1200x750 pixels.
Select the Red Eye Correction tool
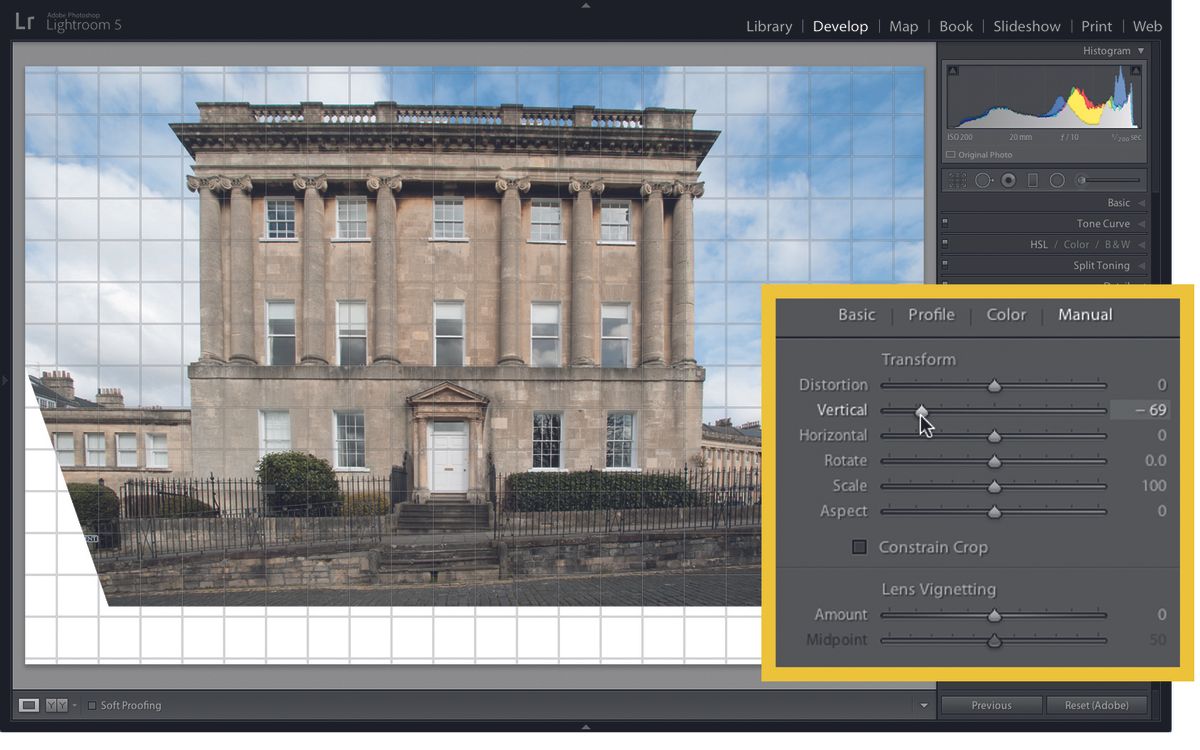tap(1005, 180)
